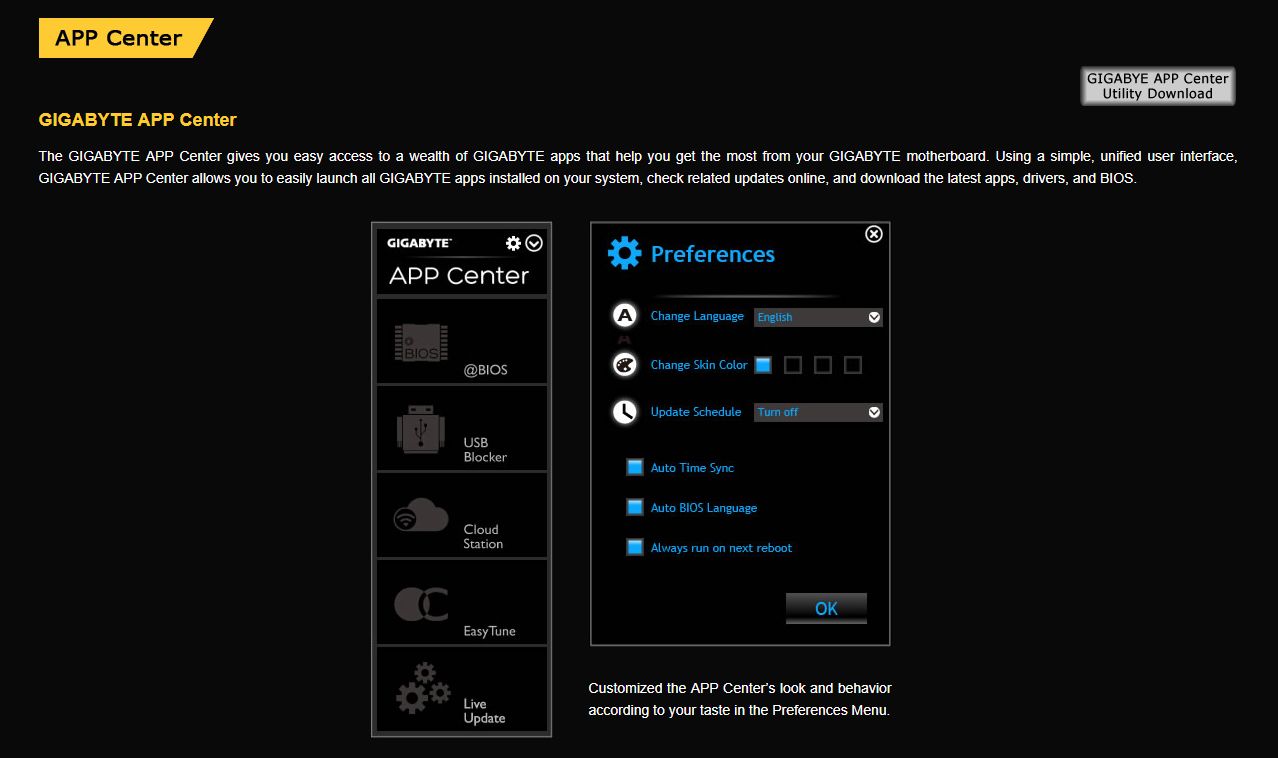Select the blue skin color swatch

[763, 365]
